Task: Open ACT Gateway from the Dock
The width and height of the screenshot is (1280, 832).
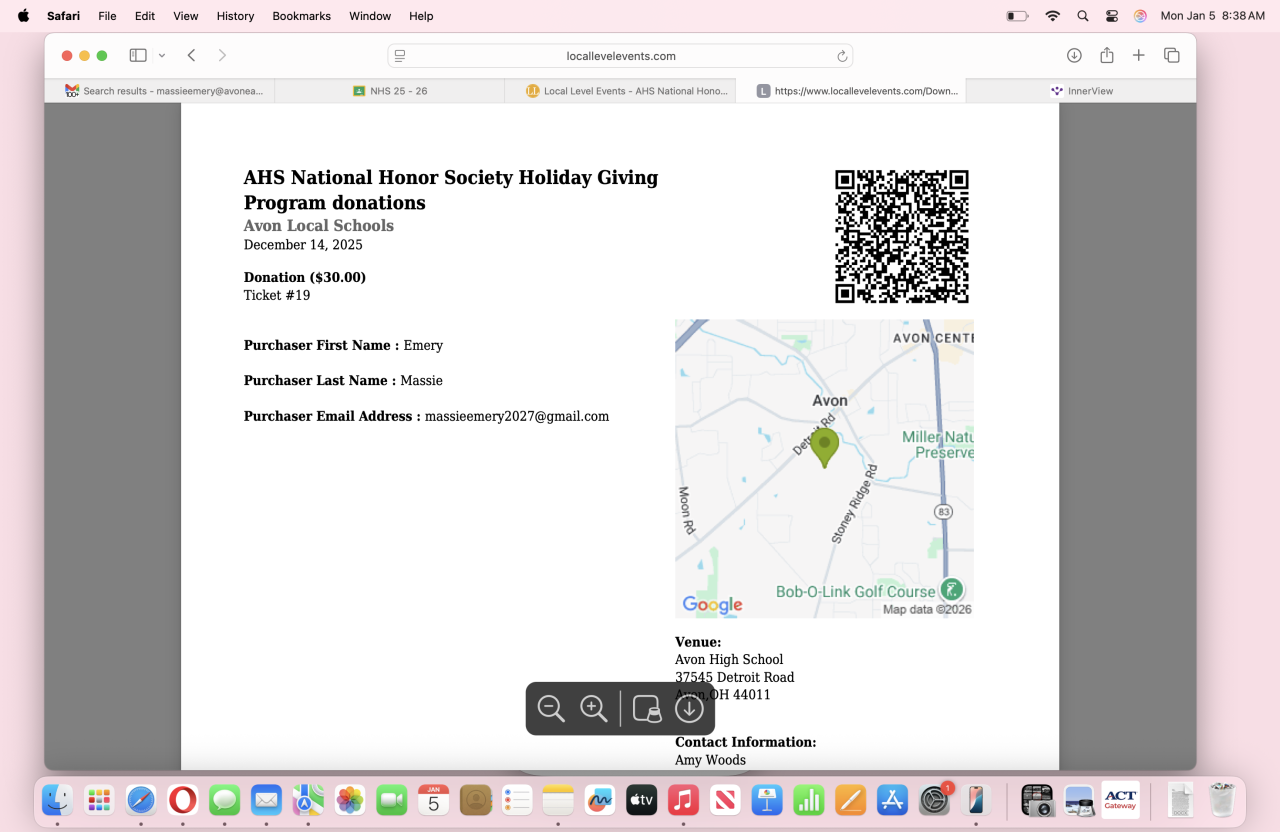Action: pyautogui.click(x=1121, y=800)
